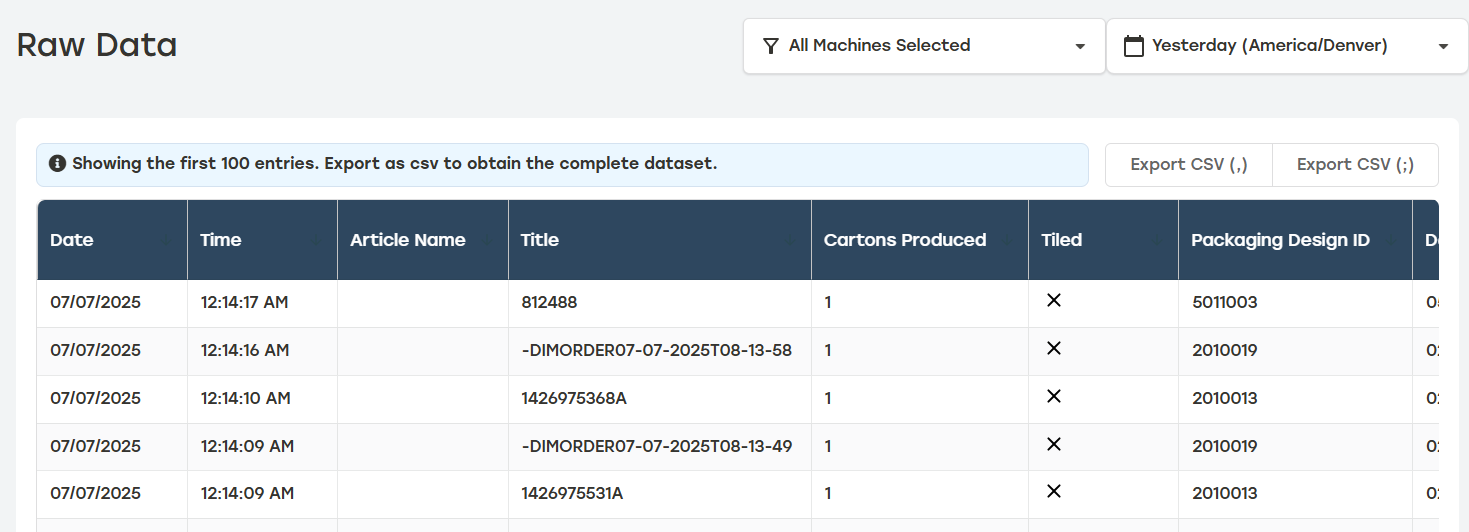Click the Tiled X mark for title 812488
The image size is (1469, 532).
(x=1053, y=301)
